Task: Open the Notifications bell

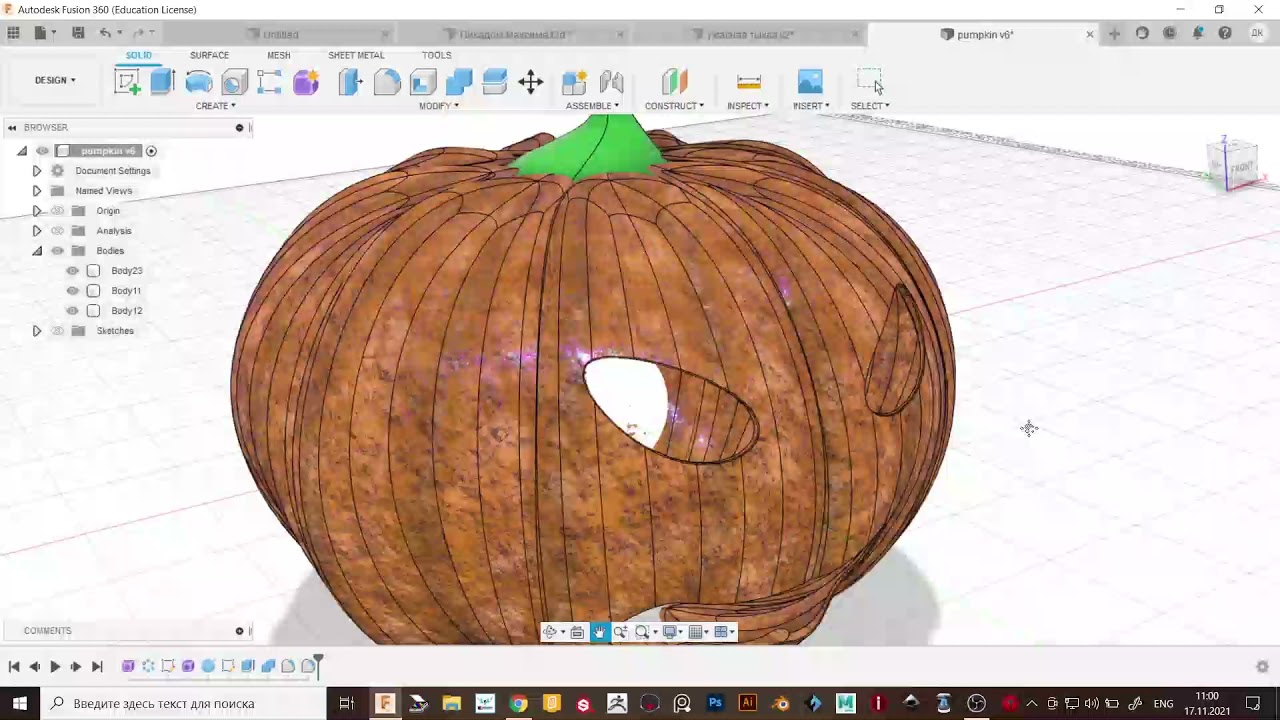Action: click(x=1198, y=34)
